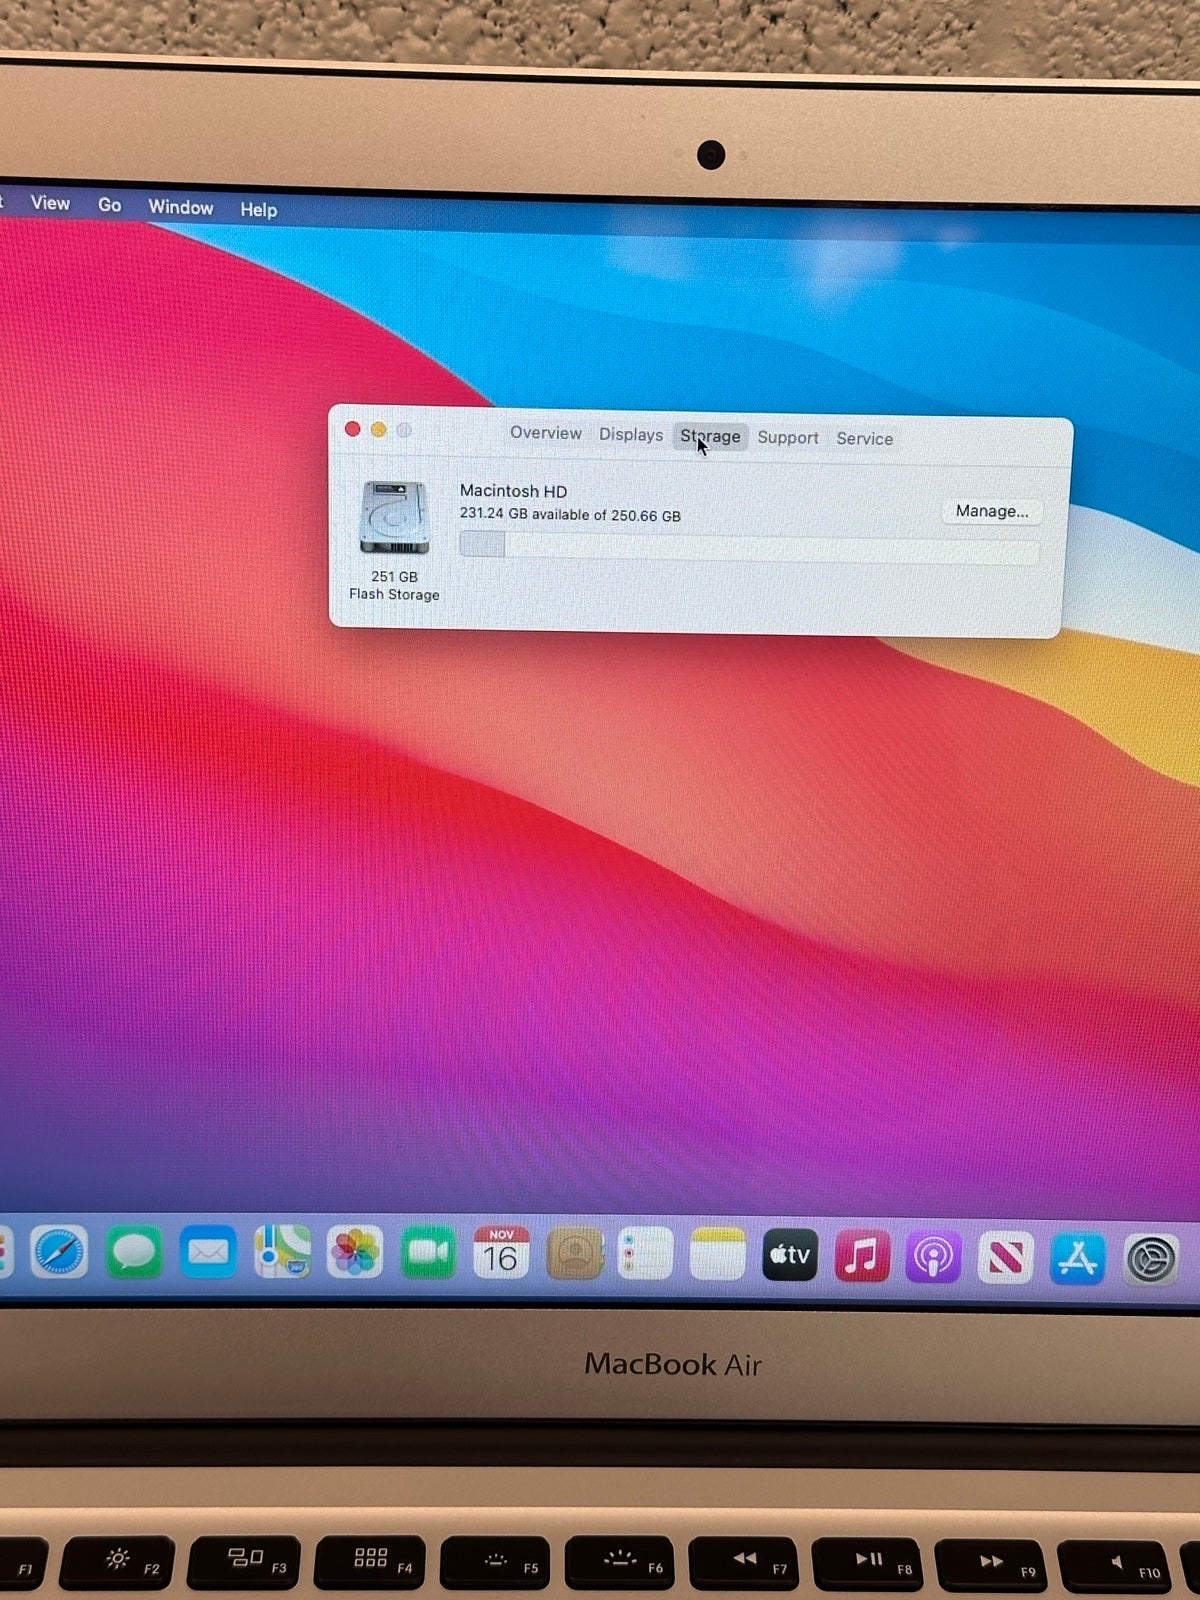This screenshot has width=1200, height=1600.
Task: Open the Window menu
Action: point(181,207)
